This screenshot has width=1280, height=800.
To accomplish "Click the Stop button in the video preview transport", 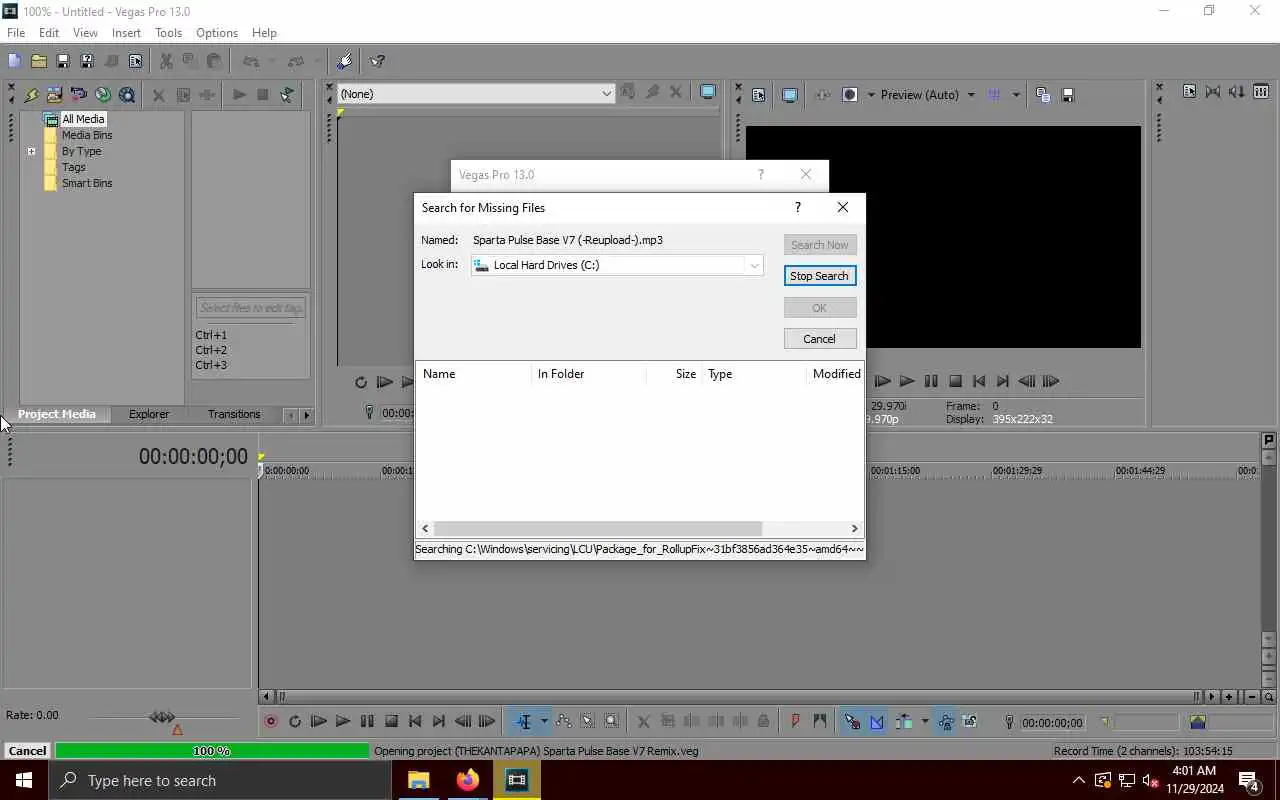I will tap(955, 381).
